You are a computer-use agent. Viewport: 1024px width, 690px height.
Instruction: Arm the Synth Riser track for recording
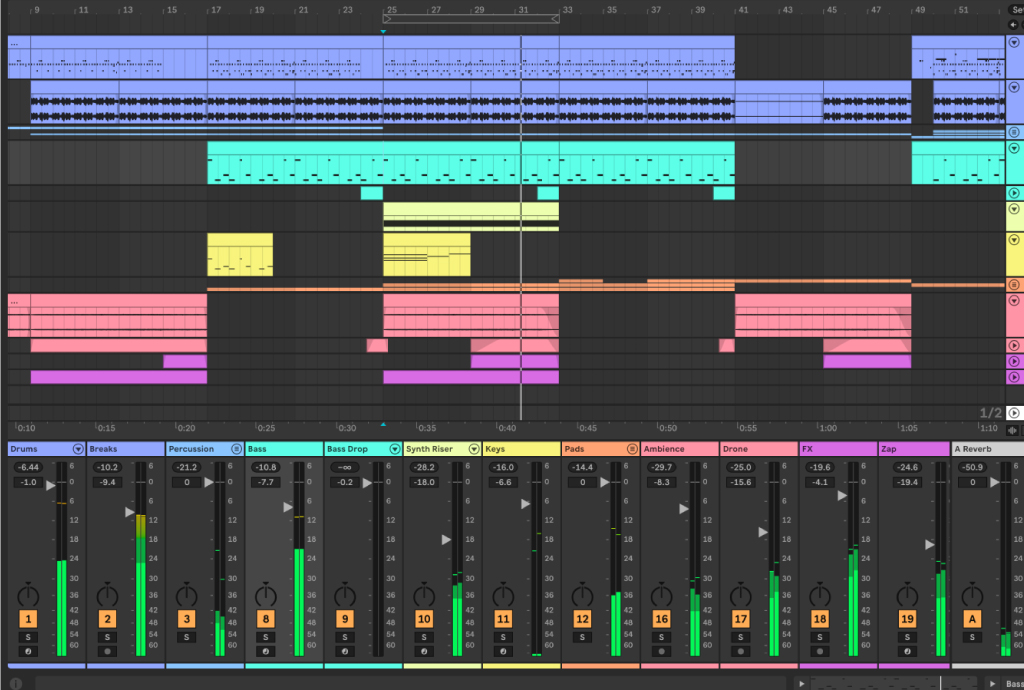[x=424, y=651]
